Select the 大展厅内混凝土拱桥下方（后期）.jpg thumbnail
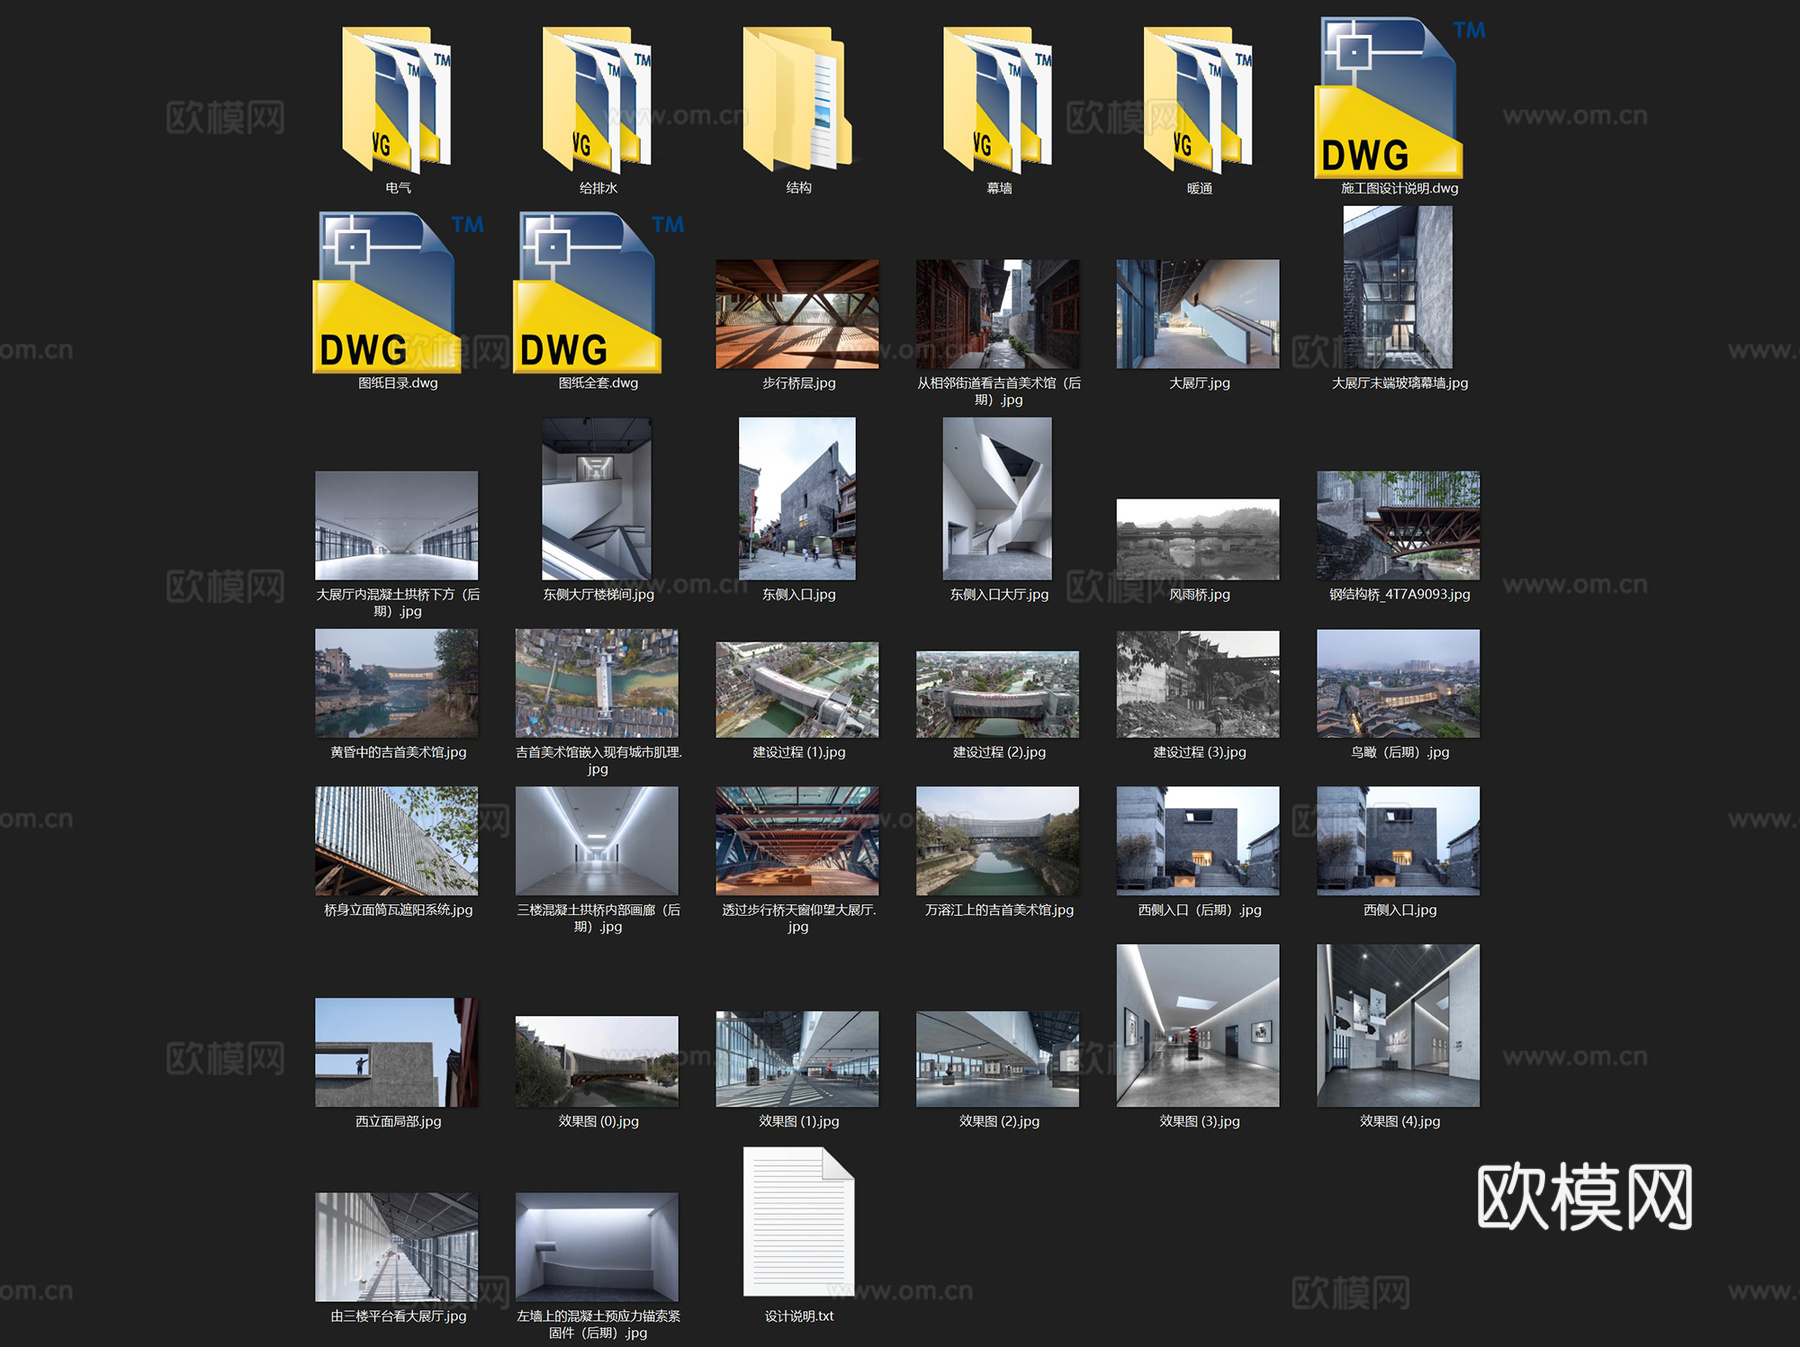This screenshot has height=1347, width=1800. click(x=396, y=525)
